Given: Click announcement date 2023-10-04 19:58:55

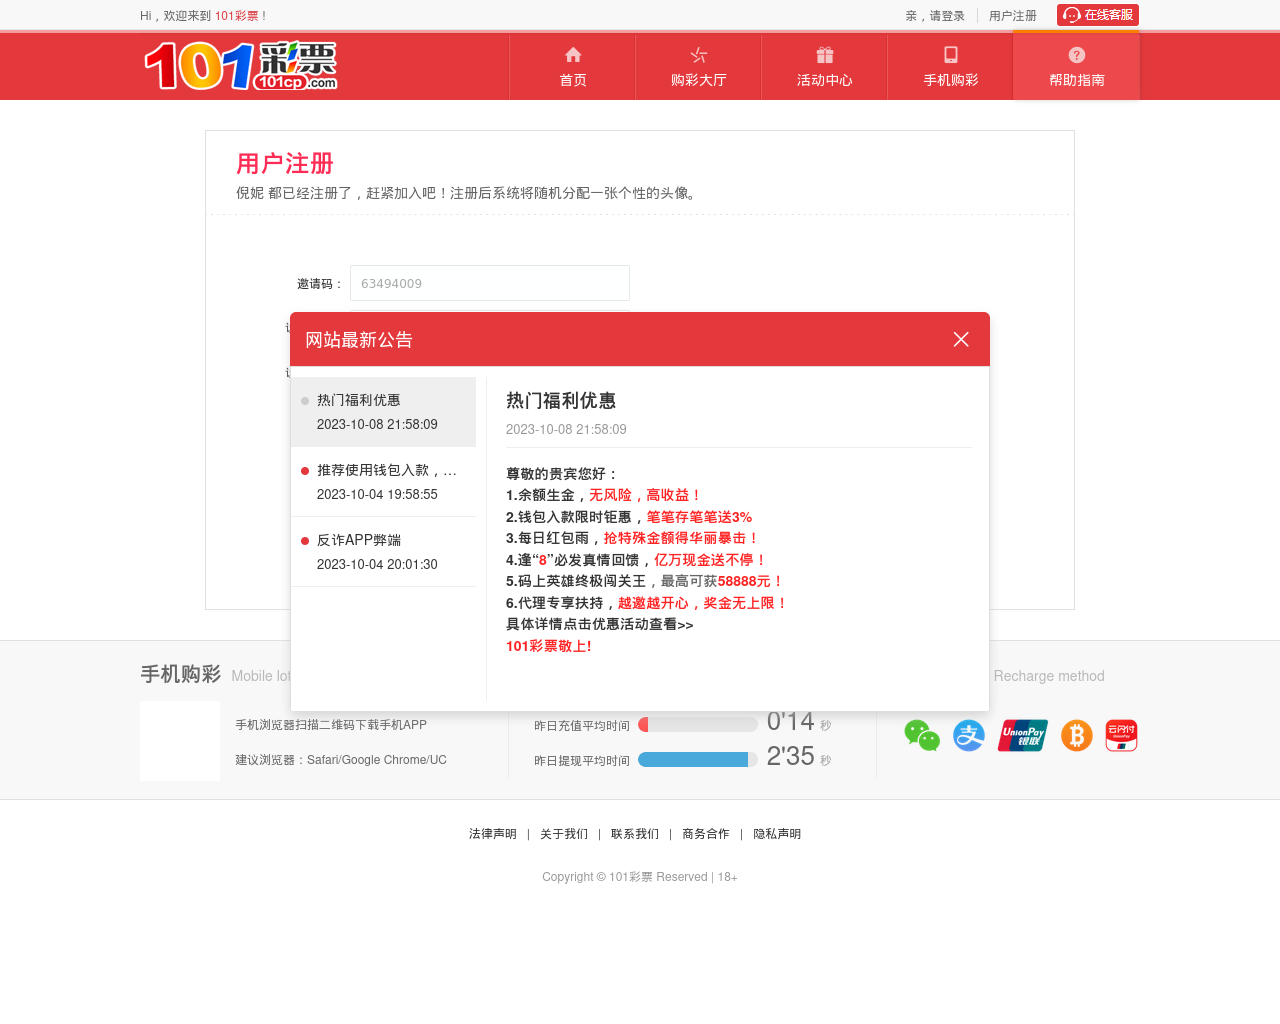Looking at the screenshot, I should 377,494.
